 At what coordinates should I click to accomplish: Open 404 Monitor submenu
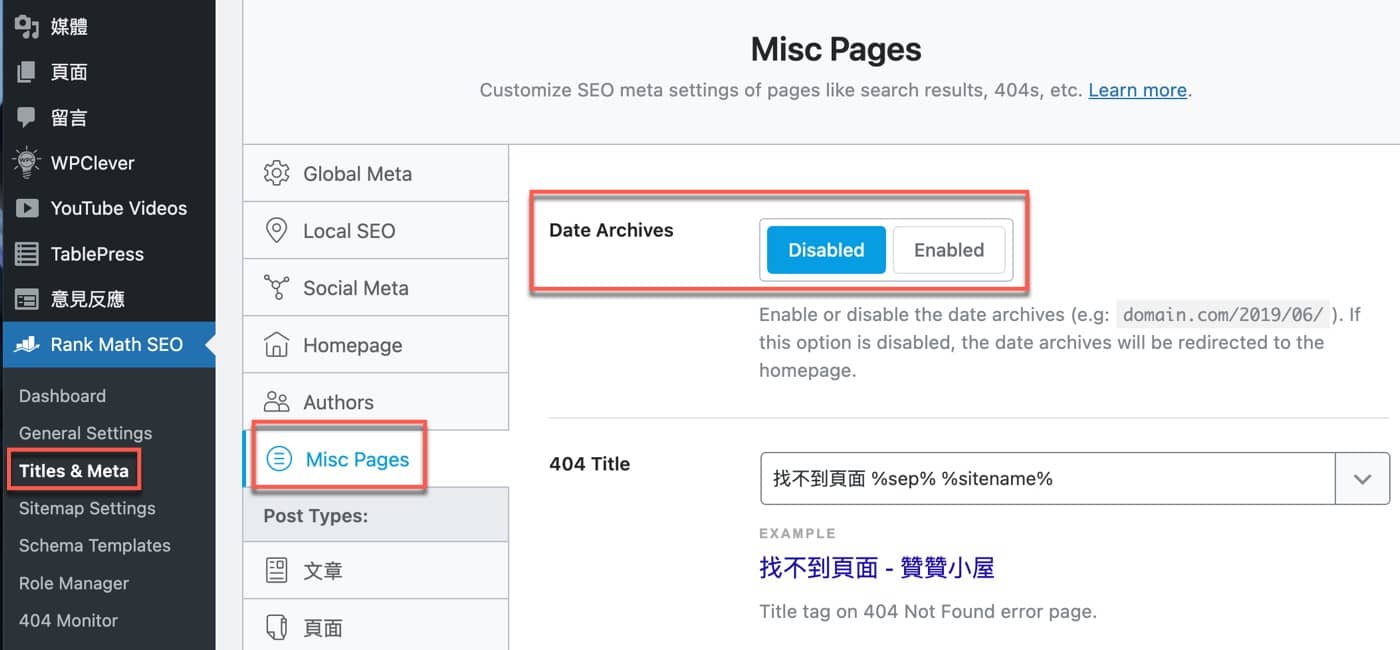point(68,620)
